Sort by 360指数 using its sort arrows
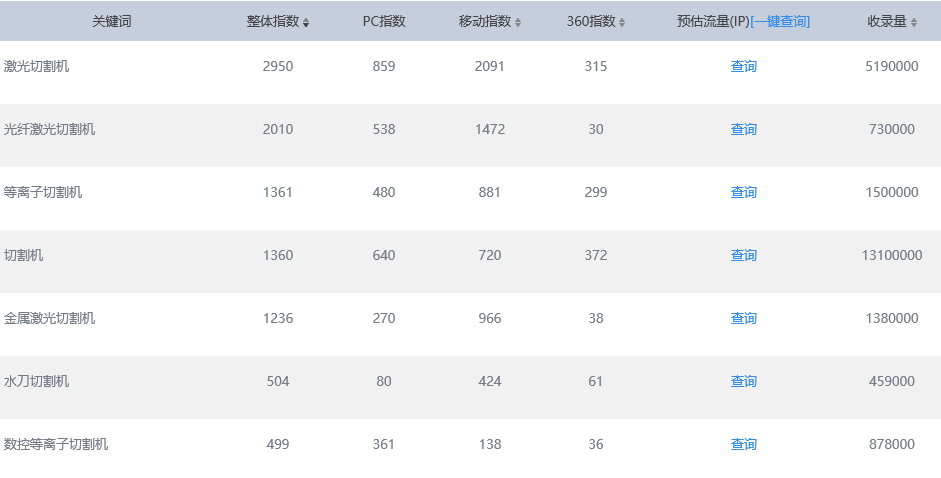941x478 pixels. pos(622,22)
